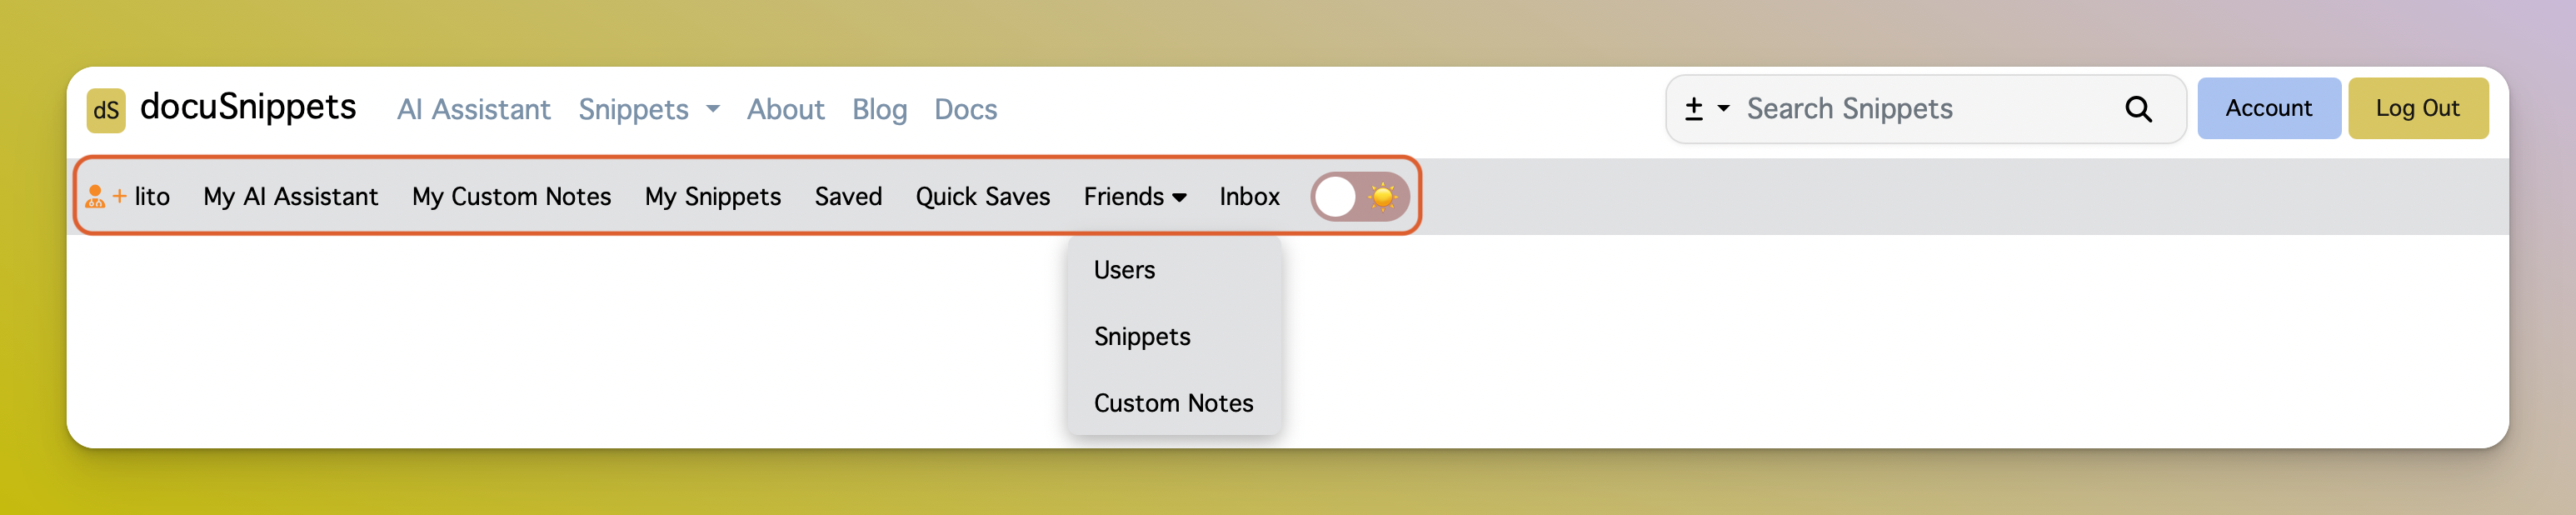2576x515 pixels.
Task: Go to My Custom Notes
Action: point(511,196)
